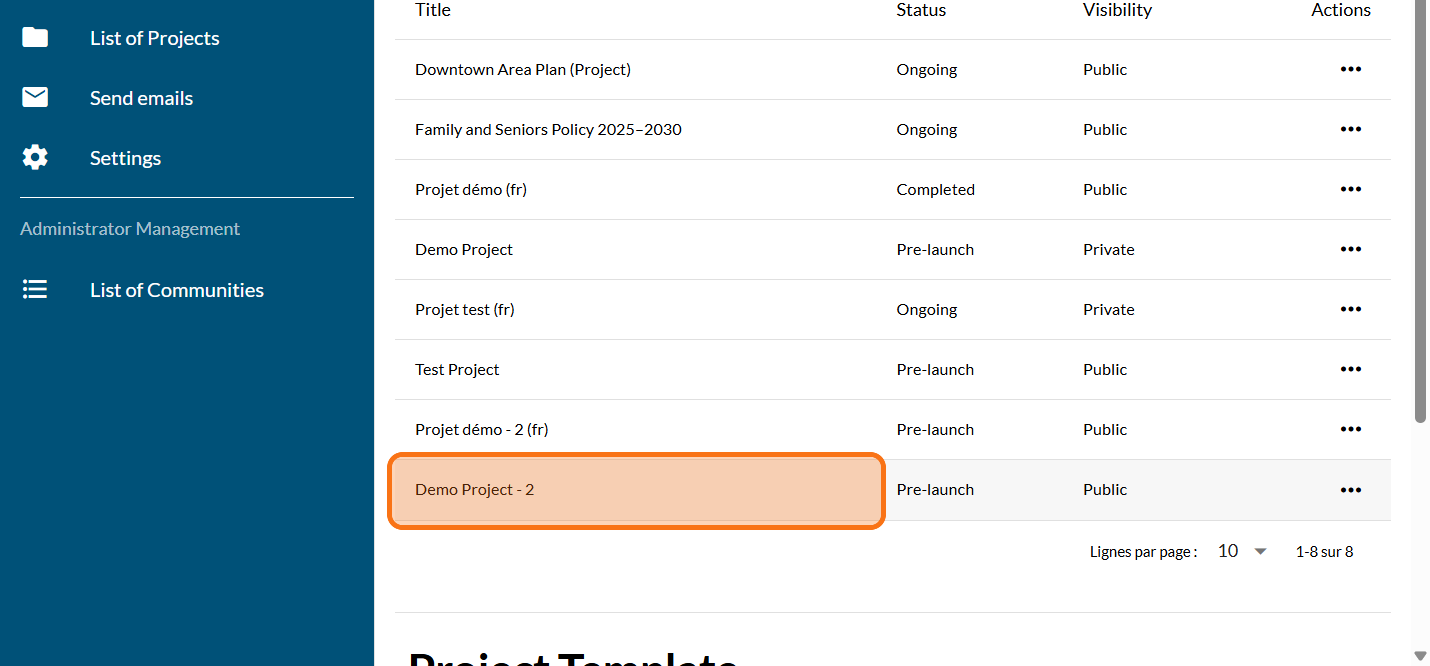Open actions menu for Test Project
The width and height of the screenshot is (1430, 666).
point(1350,369)
